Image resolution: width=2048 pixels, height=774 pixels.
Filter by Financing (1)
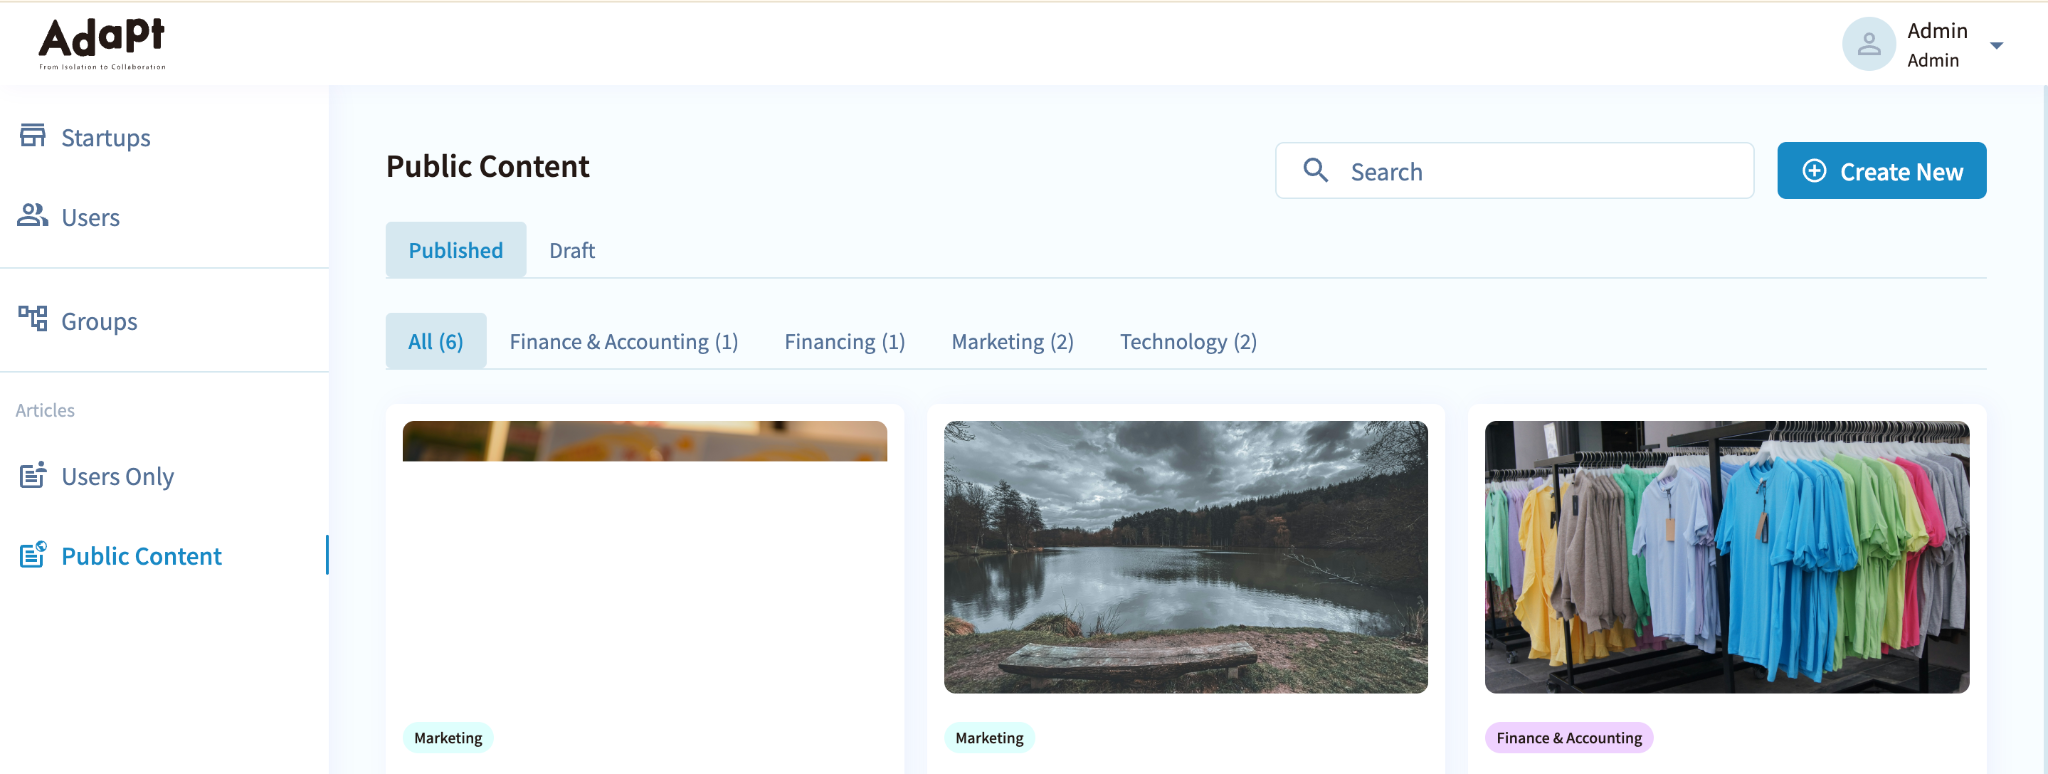pos(845,341)
